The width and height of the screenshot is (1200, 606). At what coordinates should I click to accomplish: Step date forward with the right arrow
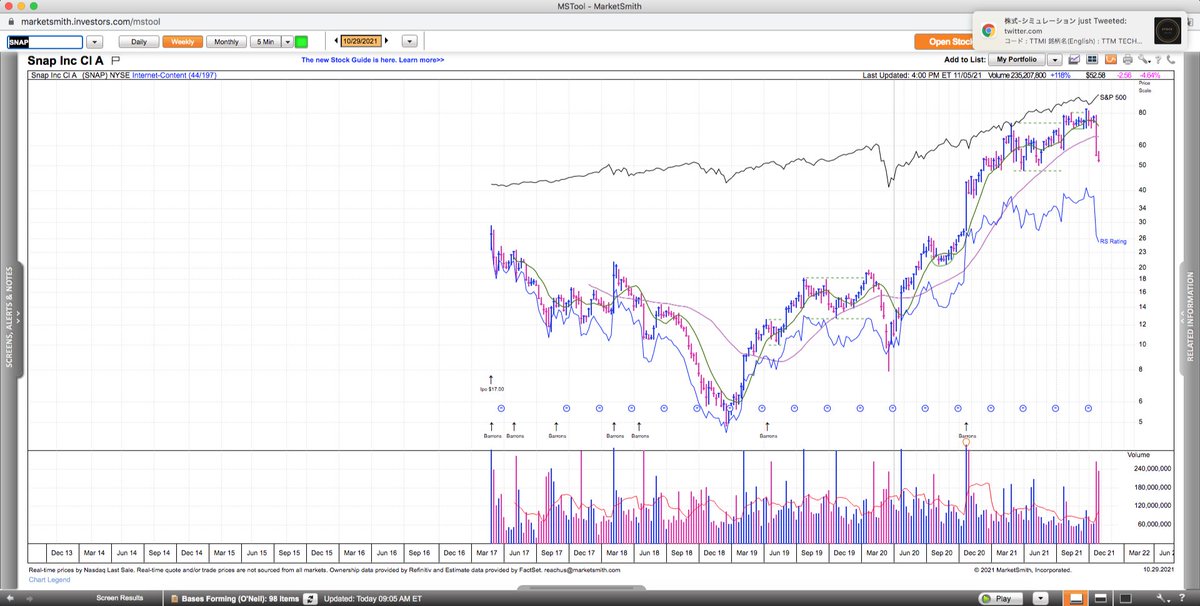[x=387, y=42]
